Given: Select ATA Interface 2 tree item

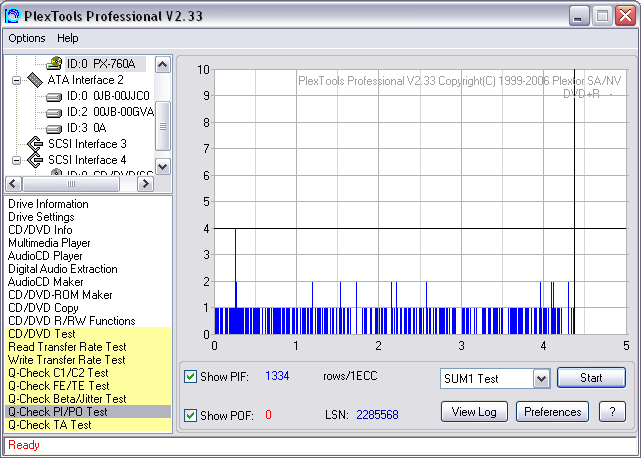Looking at the screenshot, I should point(85,80).
